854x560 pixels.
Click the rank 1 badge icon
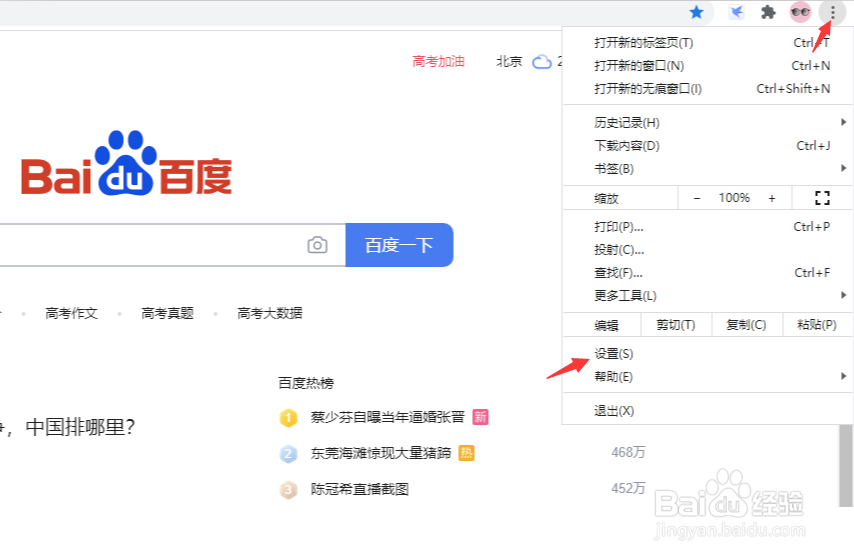[288, 418]
